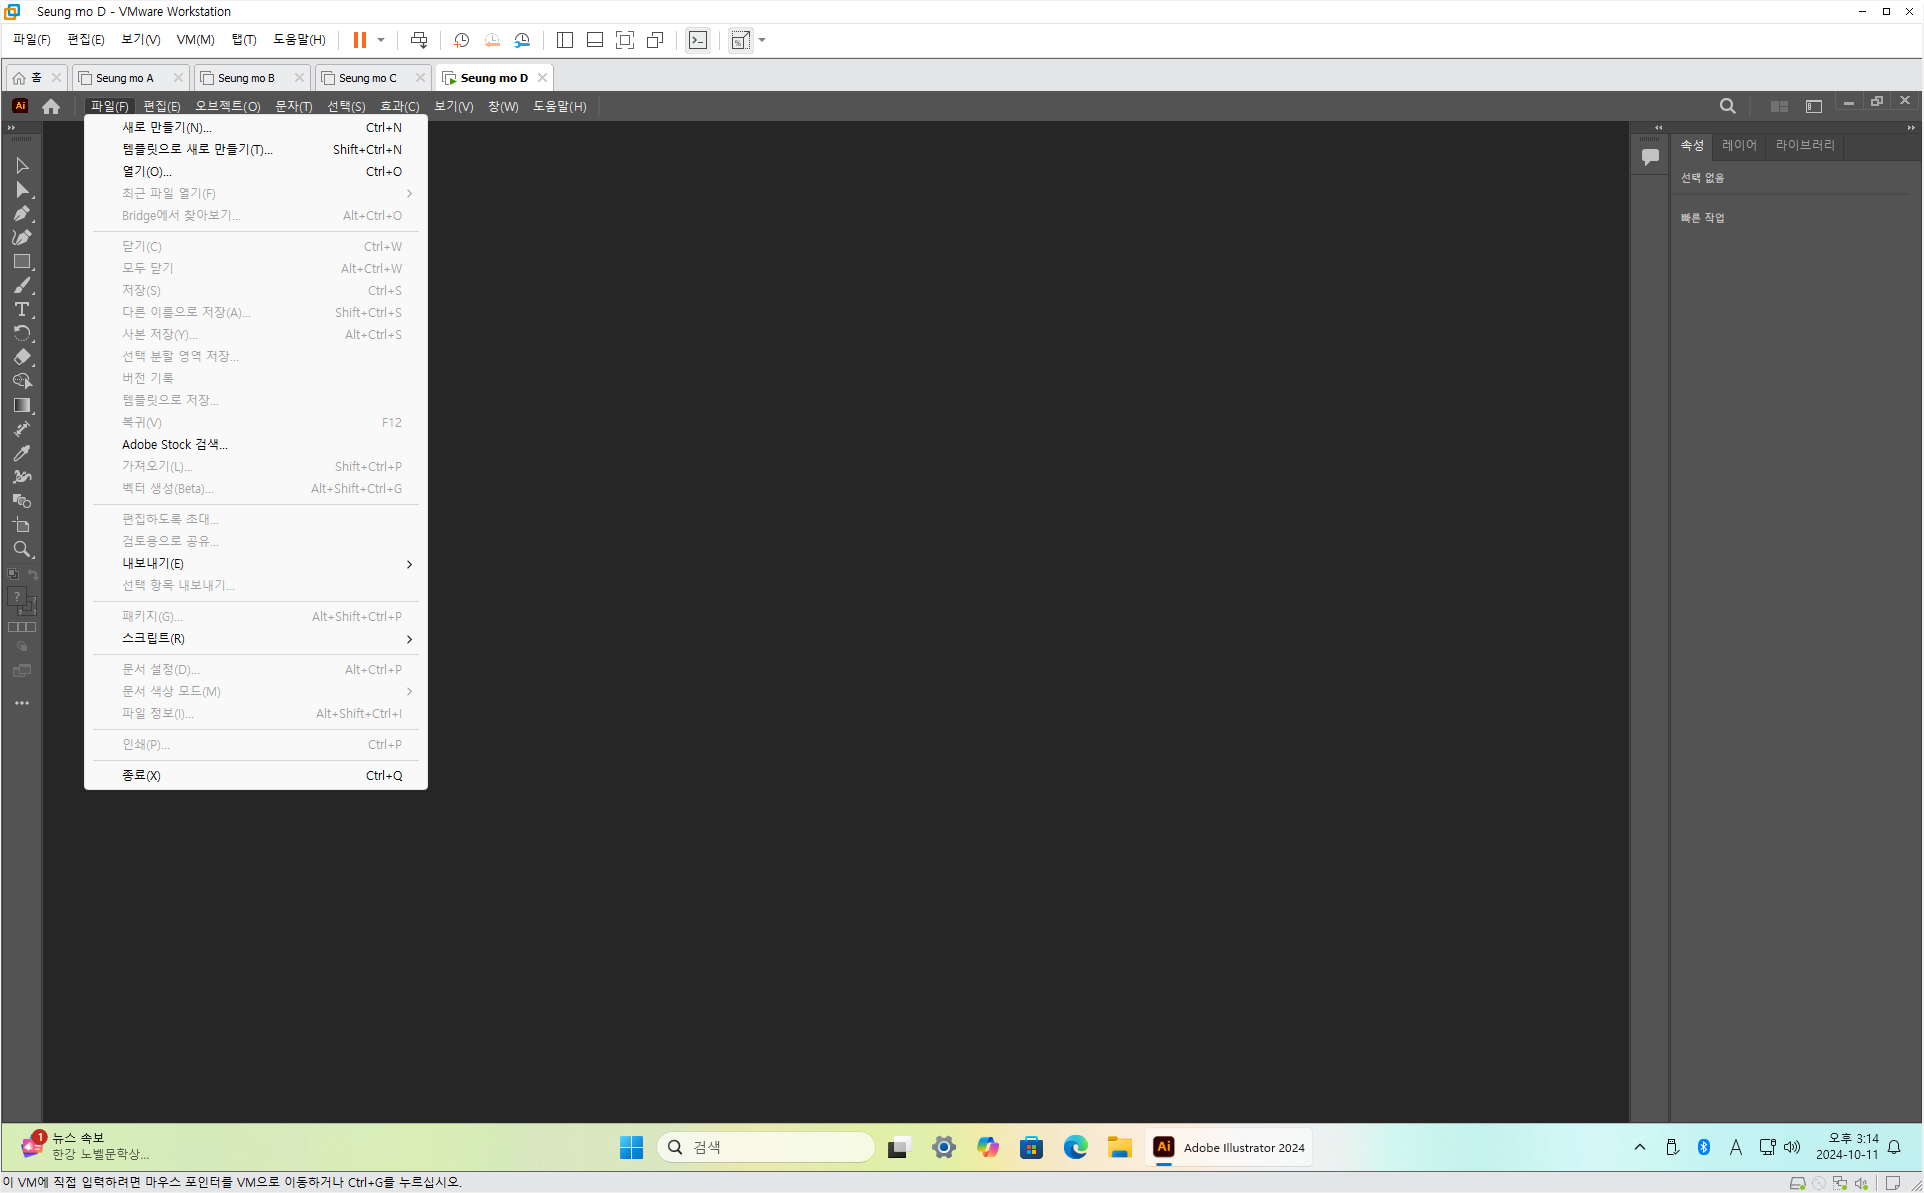
Task: Click Adobe Stock 검색 menu entry
Action: click(x=175, y=445)
